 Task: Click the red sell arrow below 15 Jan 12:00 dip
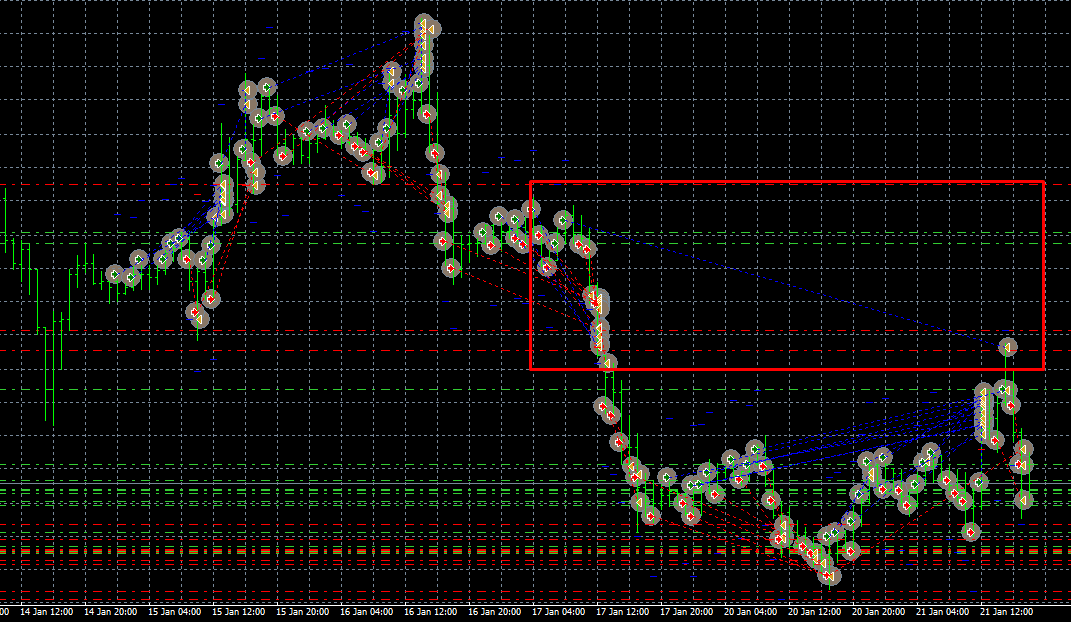click(211, 298)
